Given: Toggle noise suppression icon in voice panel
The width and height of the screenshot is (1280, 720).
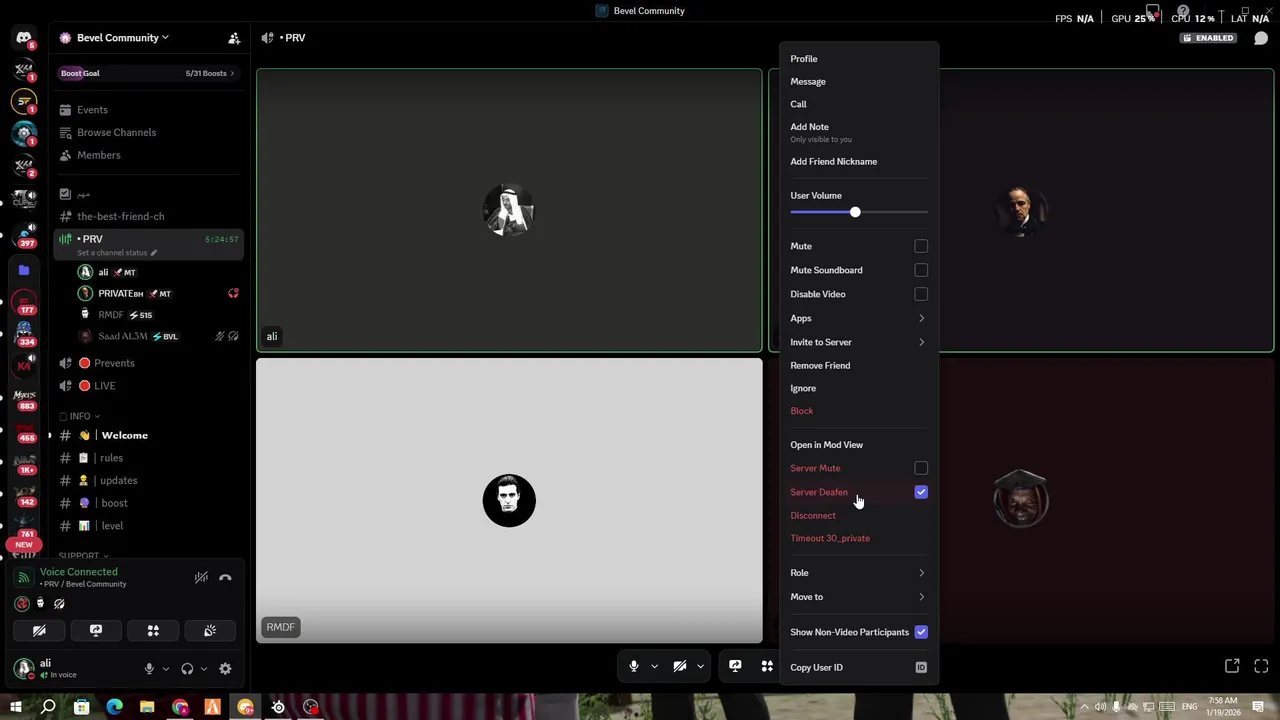Looking at the screenshot, I should tap(201, 577).
